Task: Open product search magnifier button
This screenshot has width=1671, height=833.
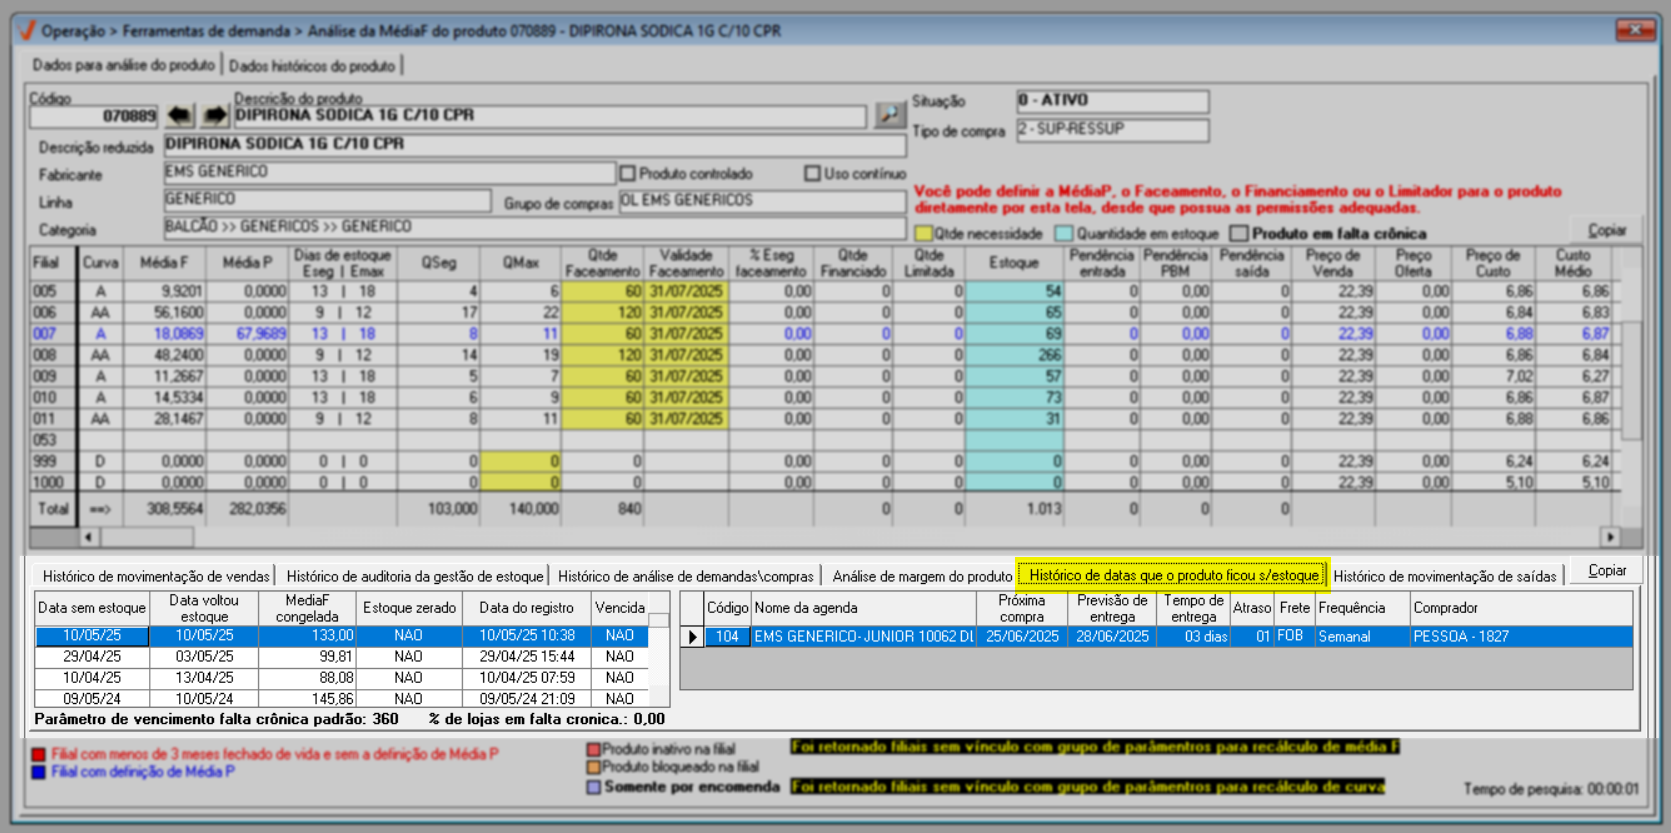Action: click(x=889, y=115)
